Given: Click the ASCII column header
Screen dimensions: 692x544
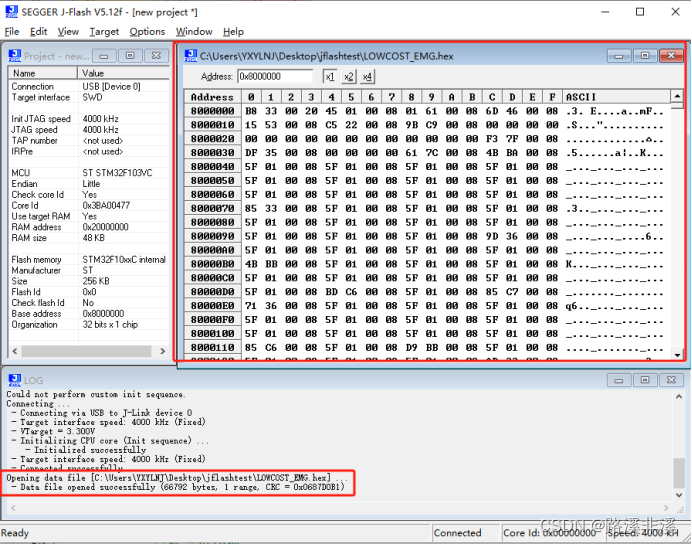Looking at the screenshot, I should [617, 97].
